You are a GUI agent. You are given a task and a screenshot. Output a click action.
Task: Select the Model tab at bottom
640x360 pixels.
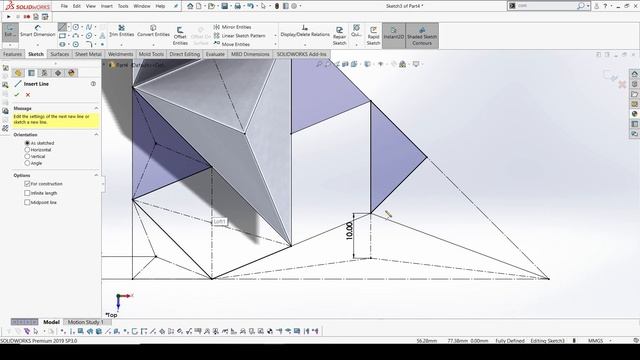pyautogui.click(x=51, y=322)
